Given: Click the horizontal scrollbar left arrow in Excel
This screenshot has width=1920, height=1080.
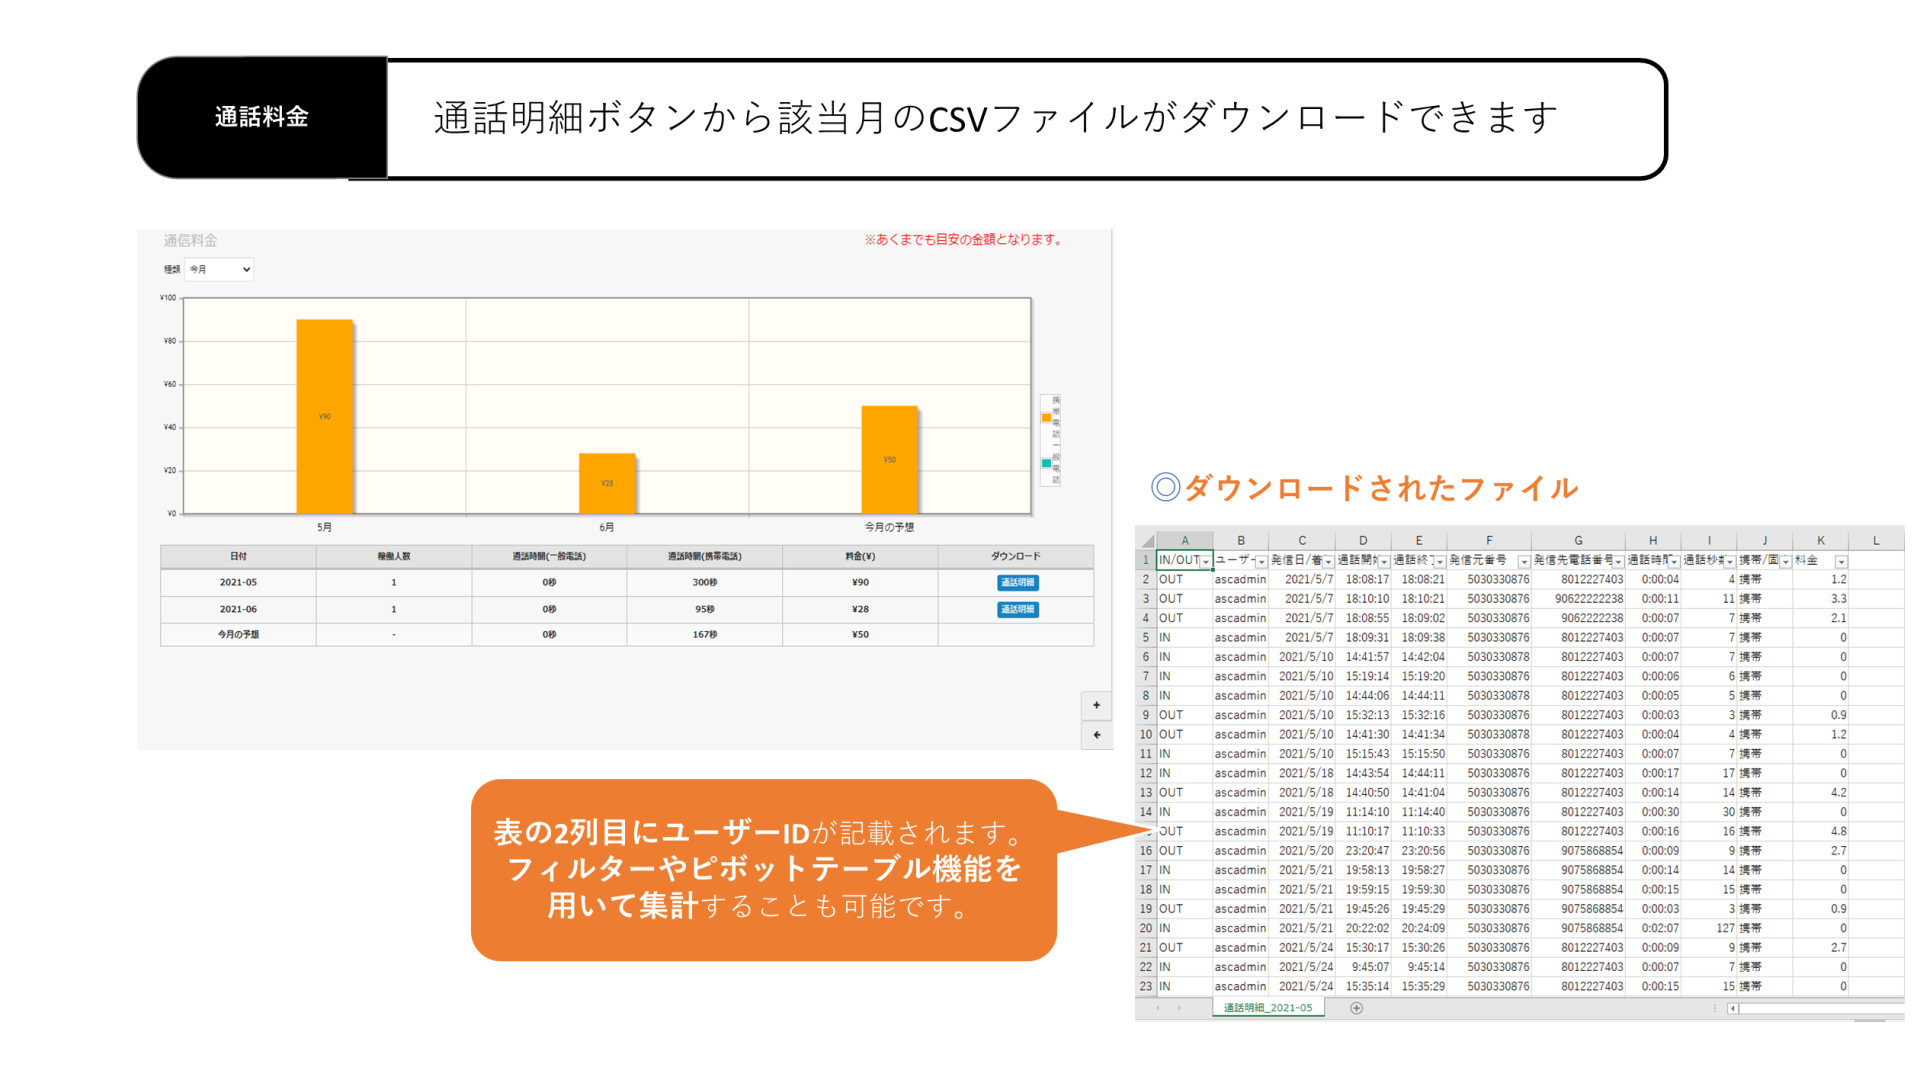Looking at the screenshot, I should coord(1733,1008).
